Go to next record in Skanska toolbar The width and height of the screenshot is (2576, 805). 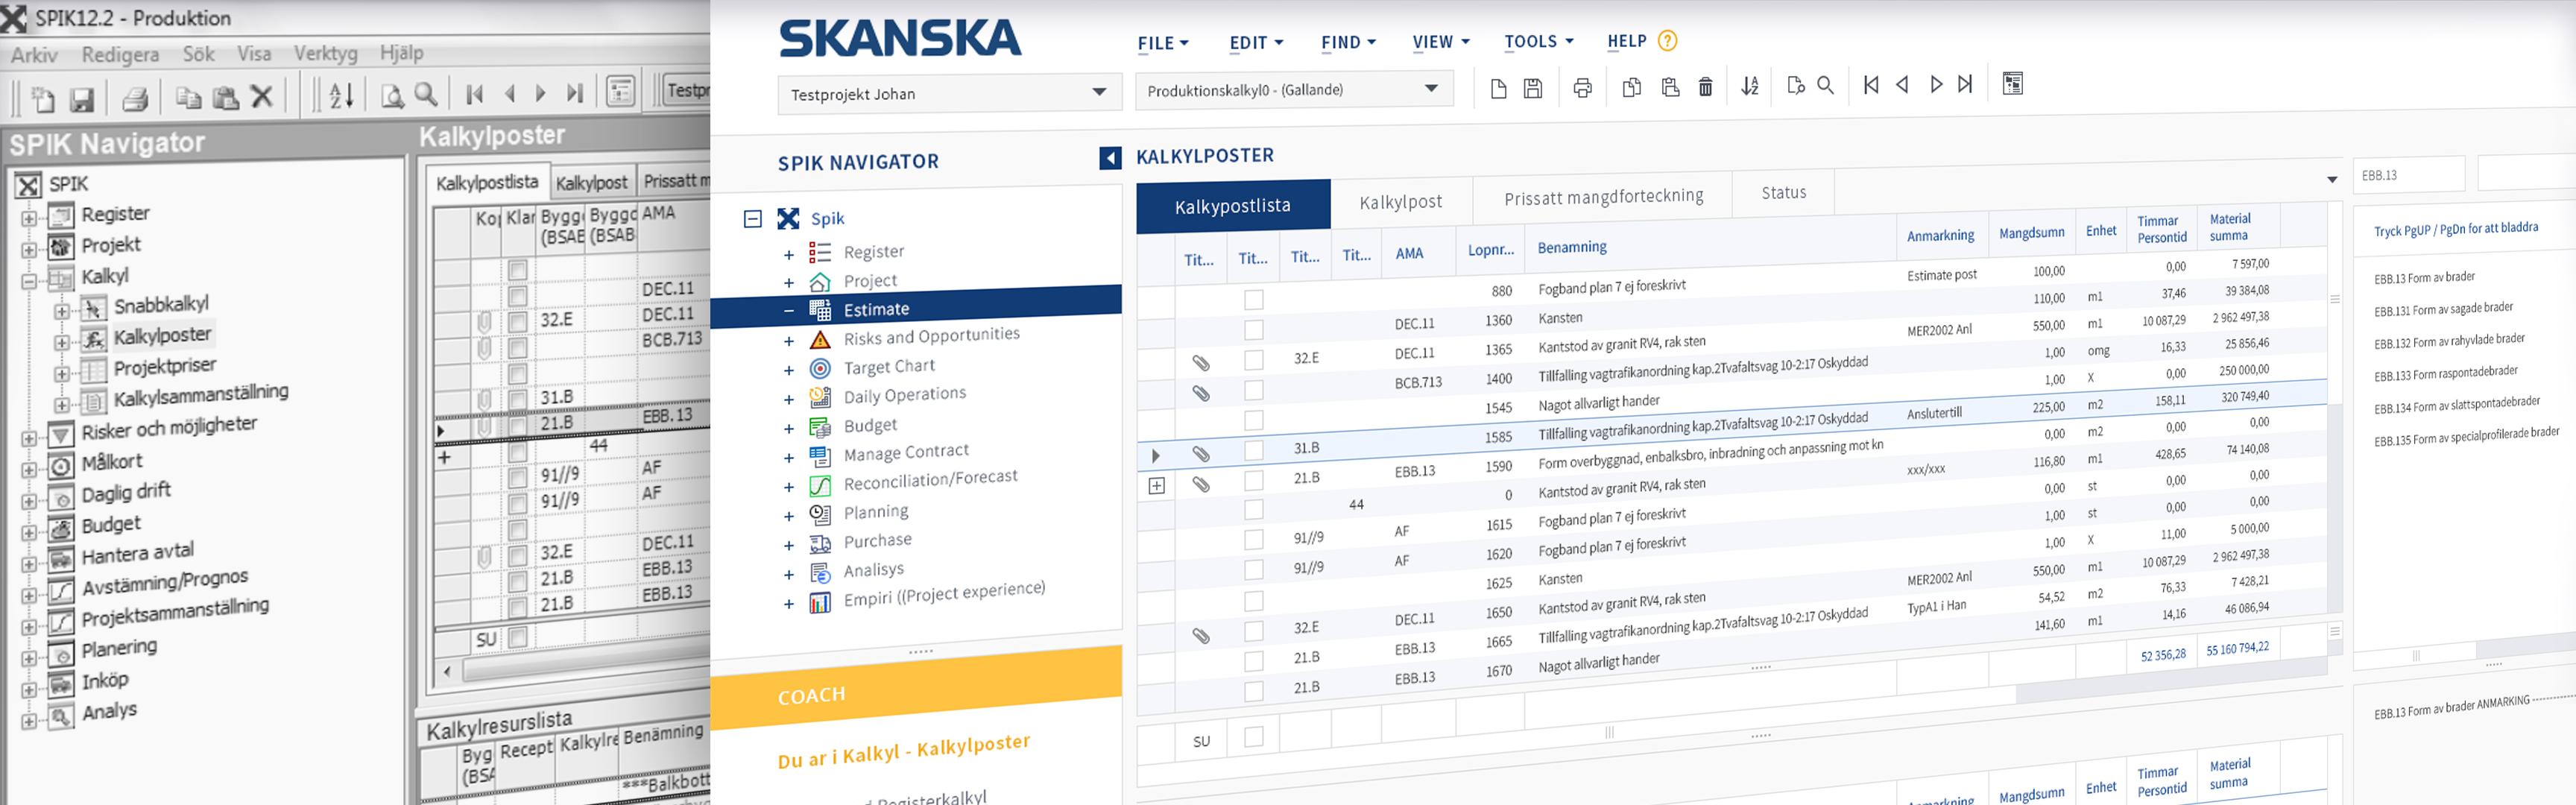[x=1936, y=84]
